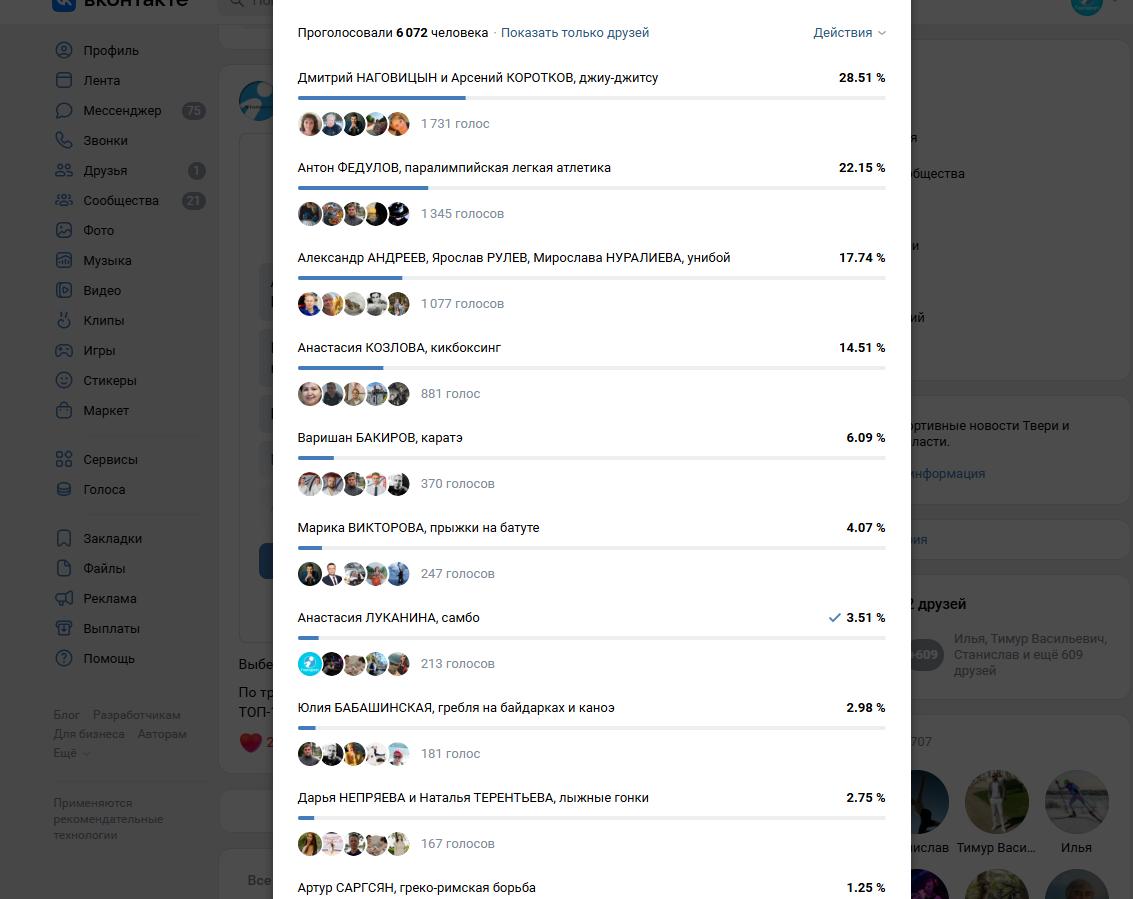This screenshot has height=899, width=1133.
Task: Open Закладки bookmark icon
Action: click(64, 538)
